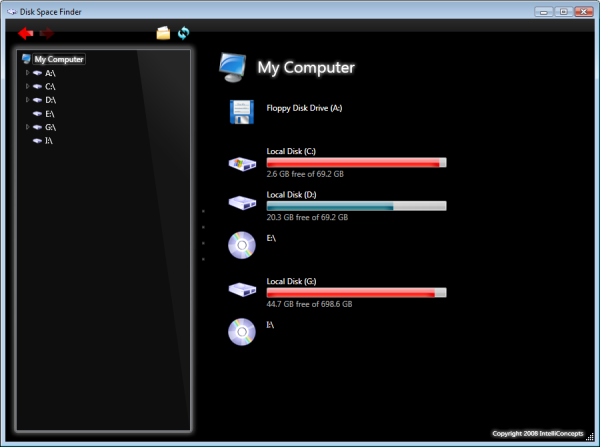This screenshot has width=600, height=447.
Task: Click the red usage bar for Local Disk (G:)
Action: coord(356,293)
